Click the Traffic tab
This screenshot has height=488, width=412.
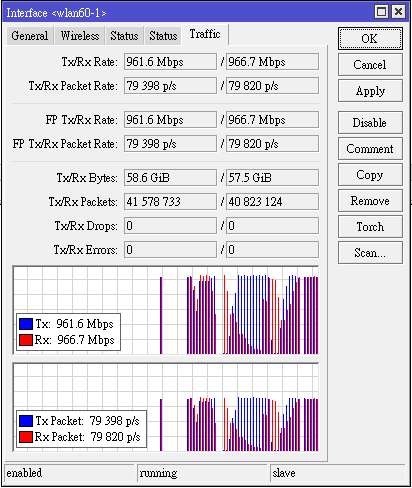point(205,34)
